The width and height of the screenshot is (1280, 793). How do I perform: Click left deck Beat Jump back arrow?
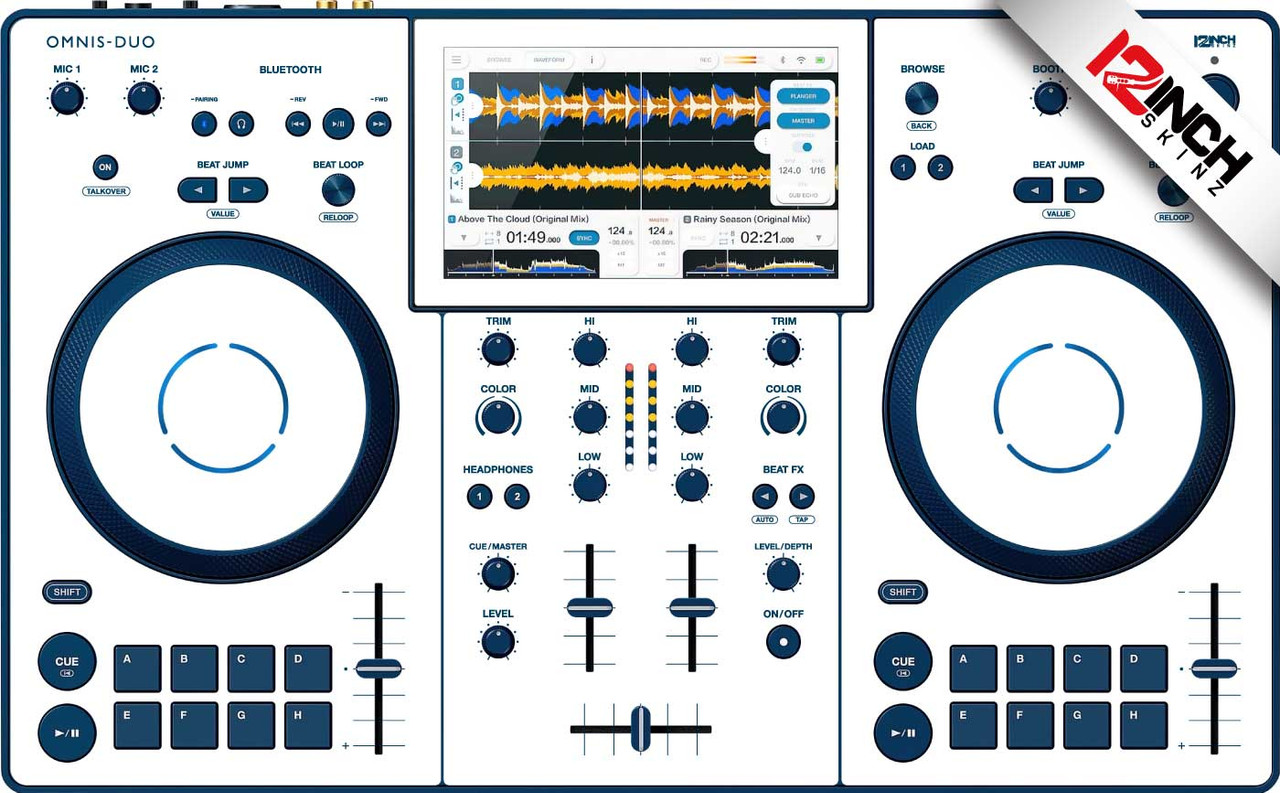coord(197,190)
